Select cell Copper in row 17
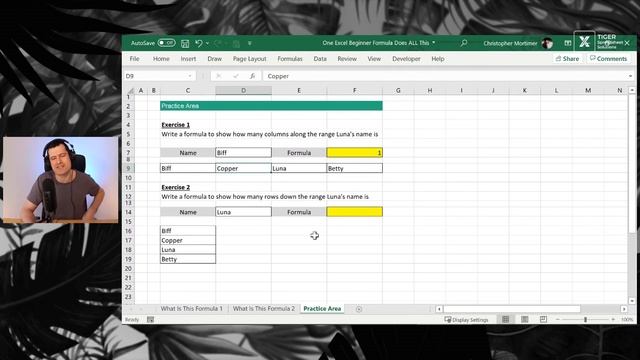Image resolution: width=640 pixels, height=360 pixels. click(188, 240)
